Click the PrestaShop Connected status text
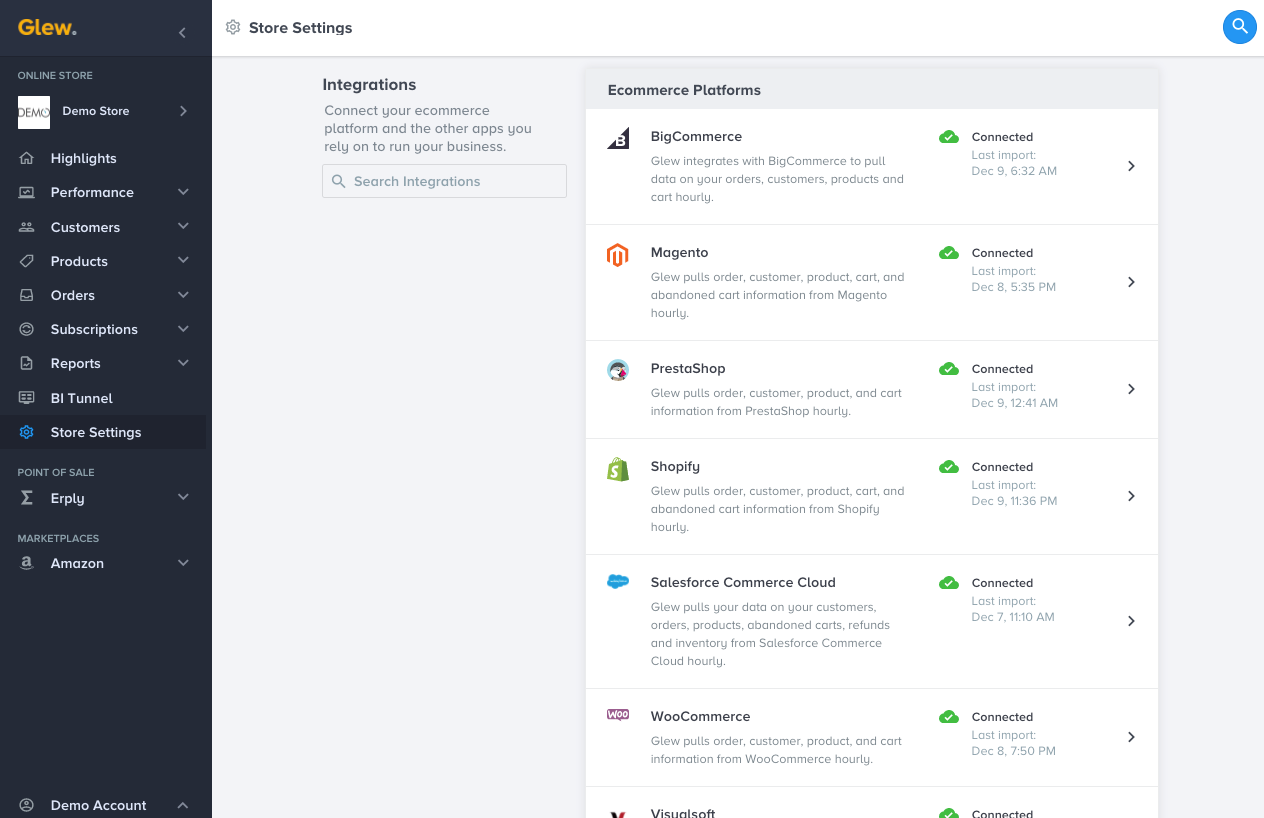 click(1002, 369)
